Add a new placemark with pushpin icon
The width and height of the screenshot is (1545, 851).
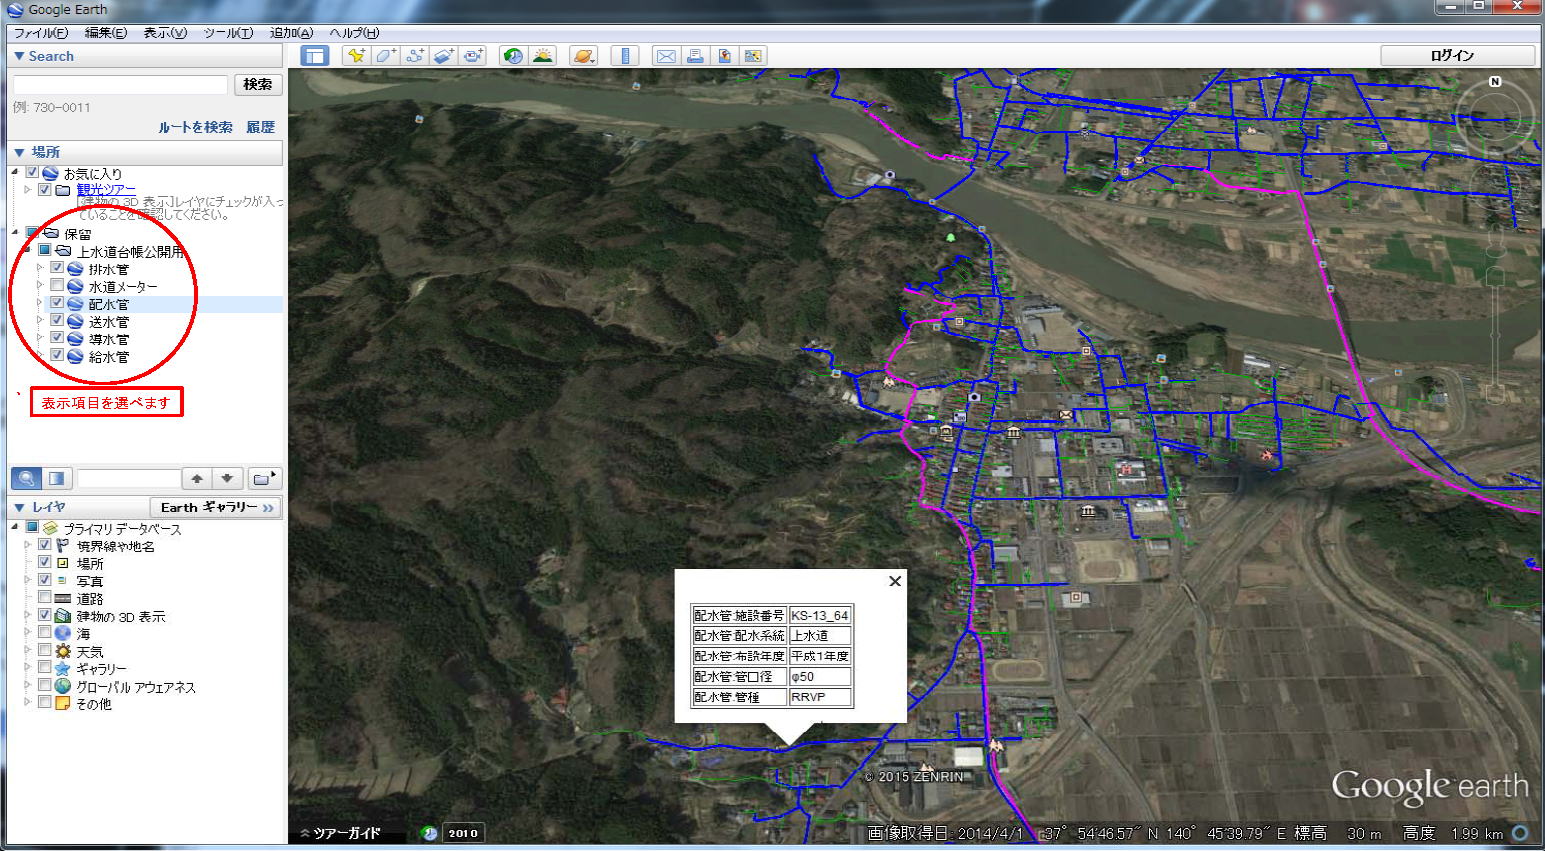tap(355, 56)
